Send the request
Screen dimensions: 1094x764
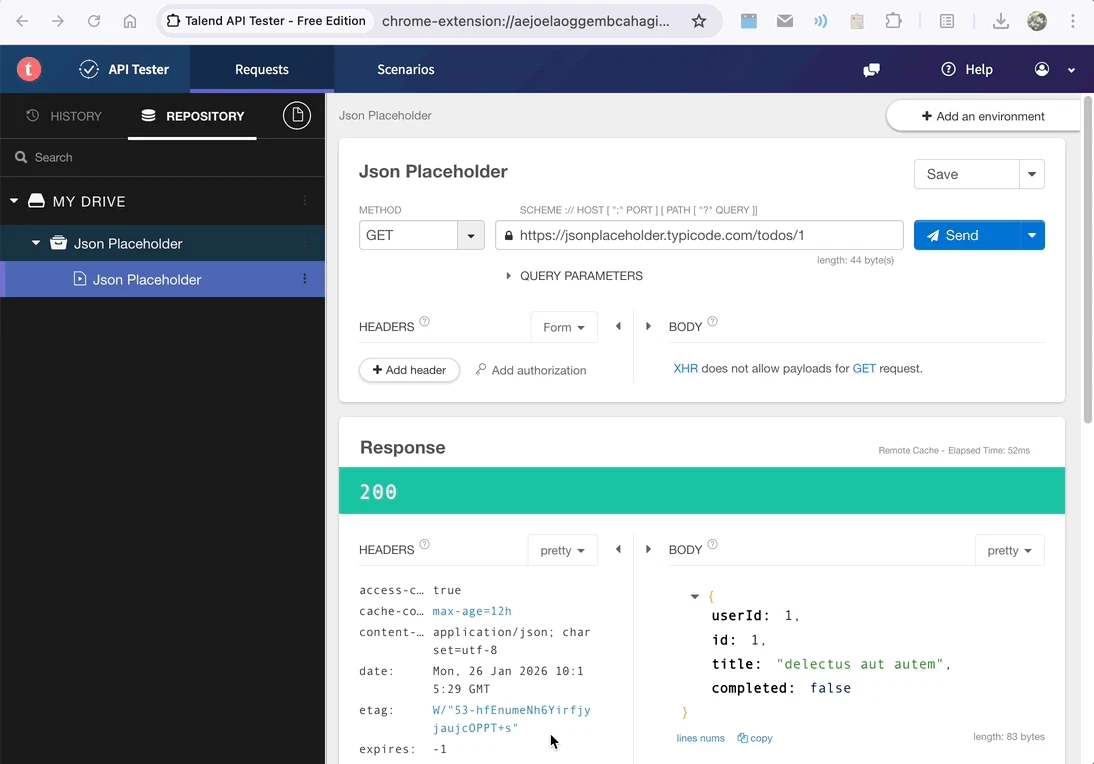tap(966, 235)
